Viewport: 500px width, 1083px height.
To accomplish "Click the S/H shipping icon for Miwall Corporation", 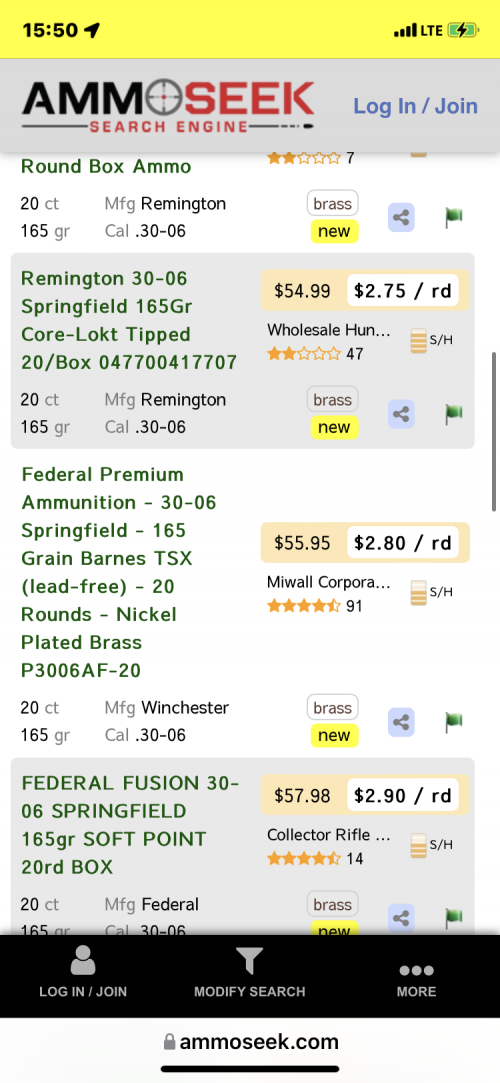I will (x=432, y=593).
